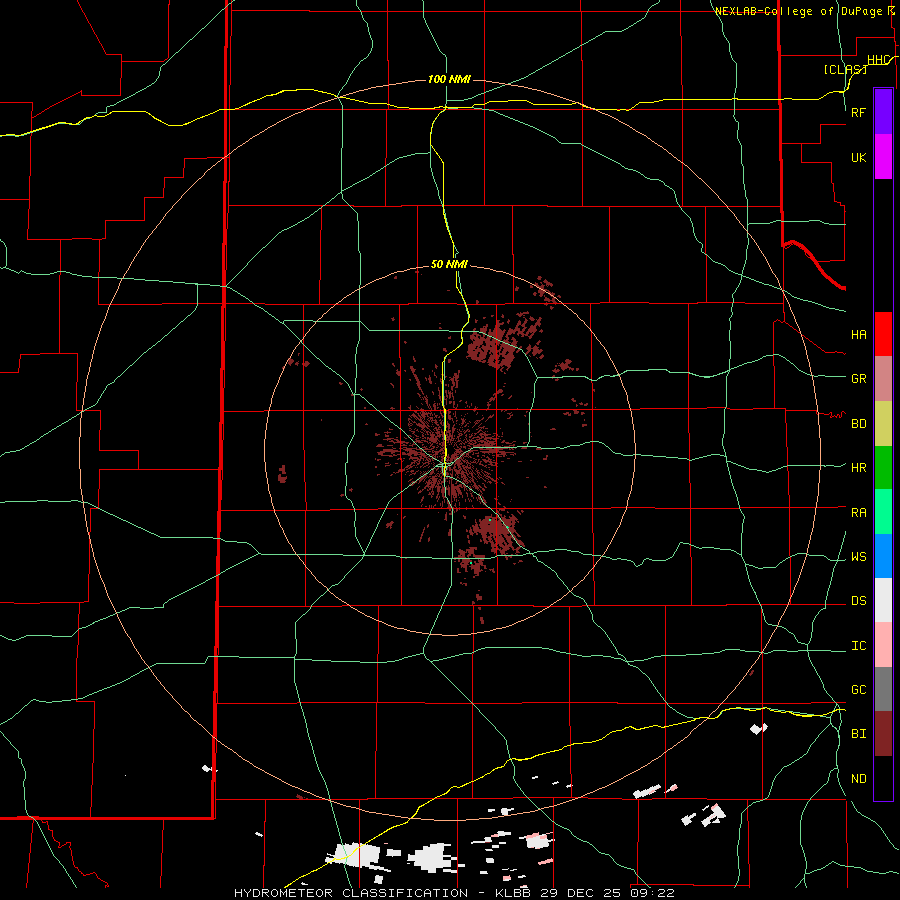
Task: Click the red HA legend swatch
Action: 883,334
